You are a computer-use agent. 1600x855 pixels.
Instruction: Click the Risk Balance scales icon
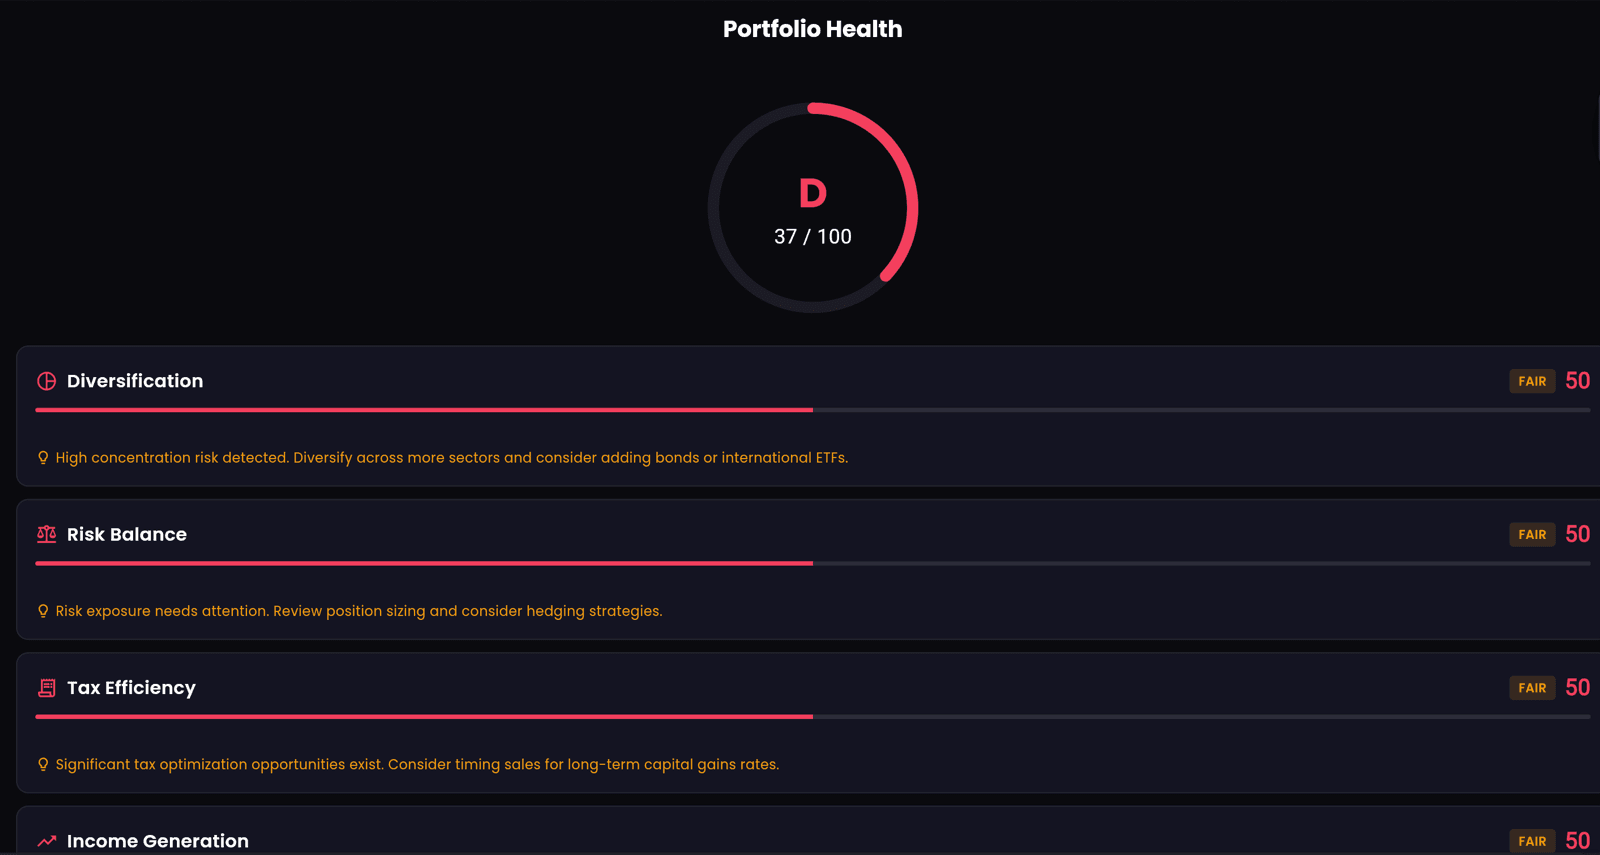pos(46,534)
